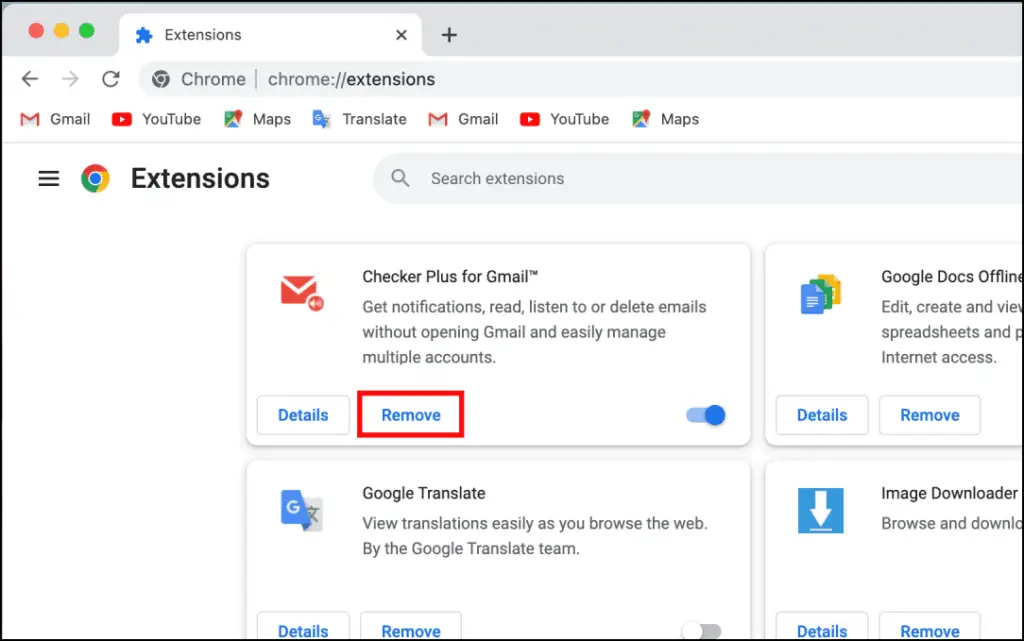Click the magnifier icon in the search box
This screenshot has height=641, width=1024.
400,178
